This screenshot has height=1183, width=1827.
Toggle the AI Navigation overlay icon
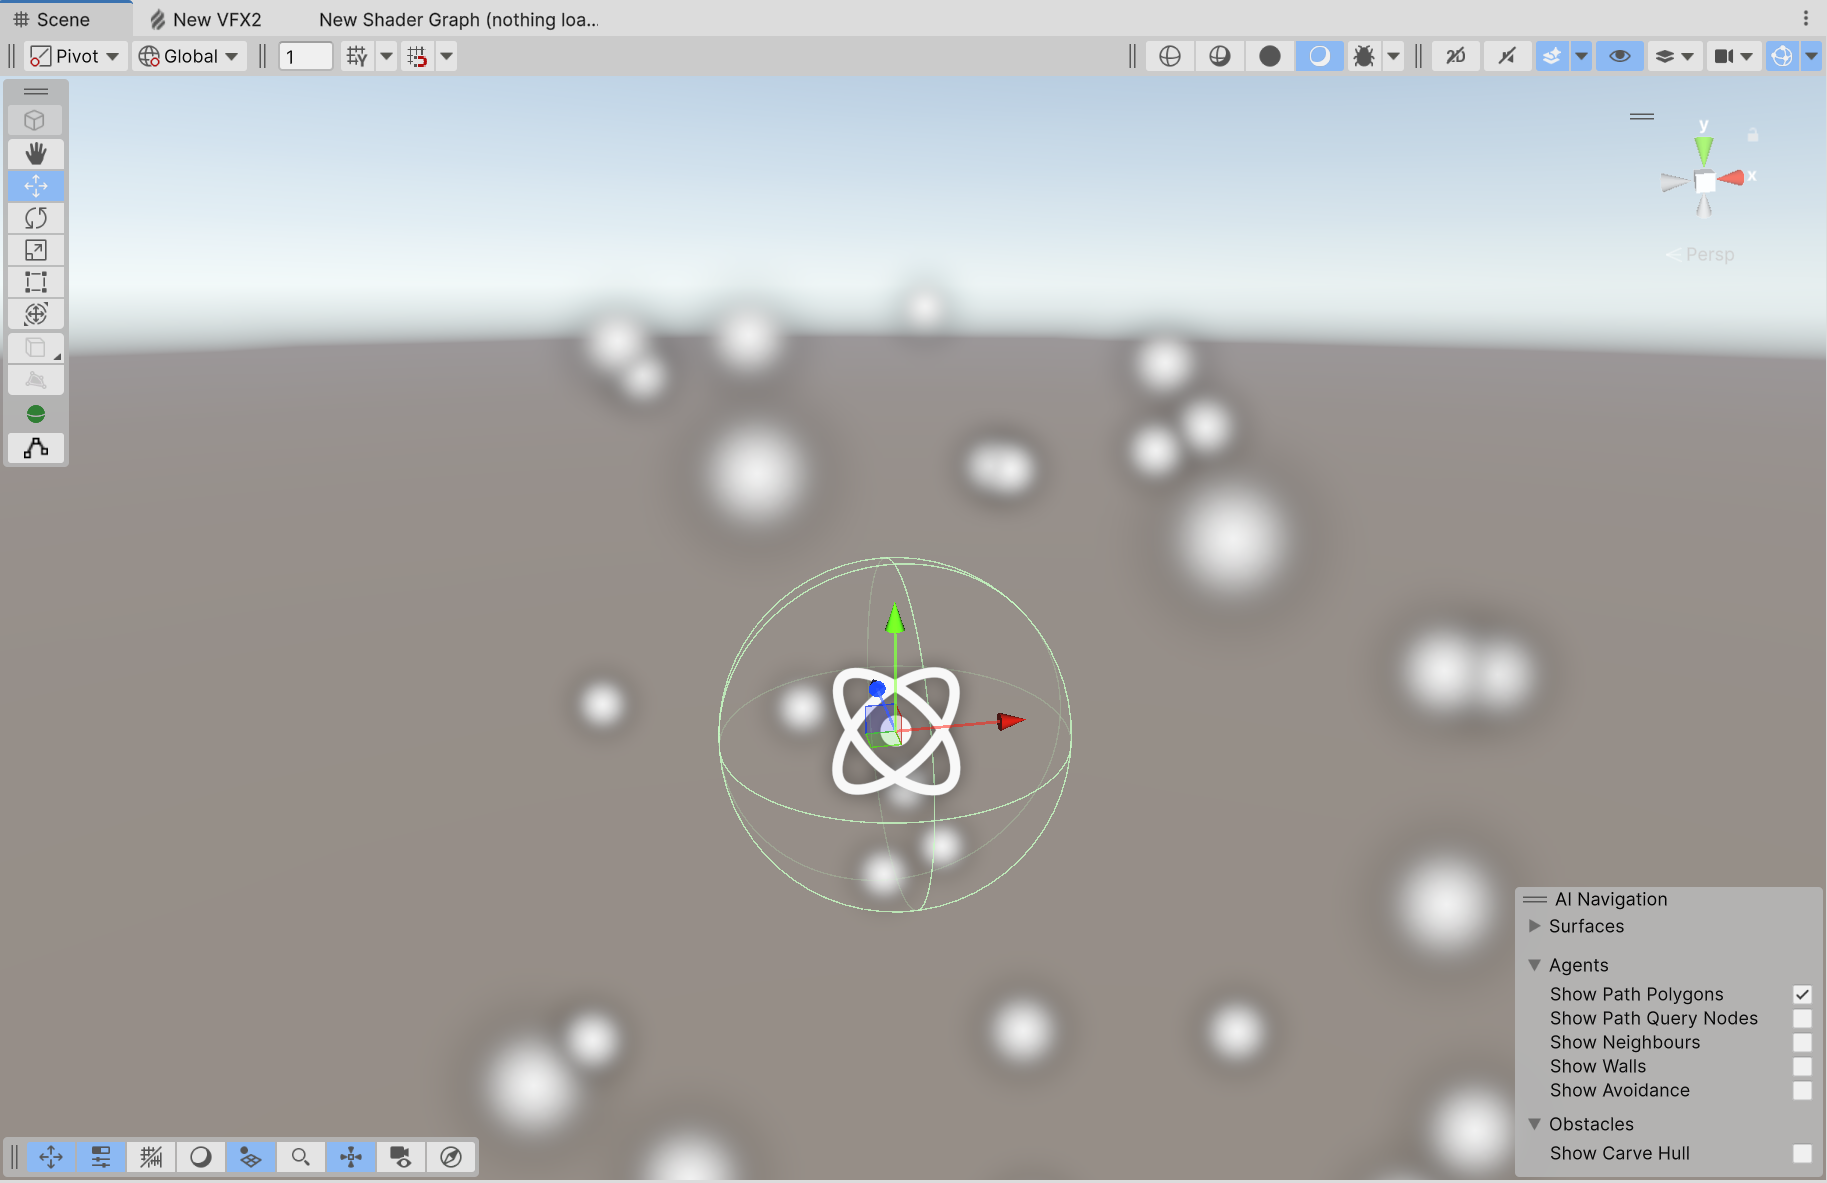pos(251,1157)
